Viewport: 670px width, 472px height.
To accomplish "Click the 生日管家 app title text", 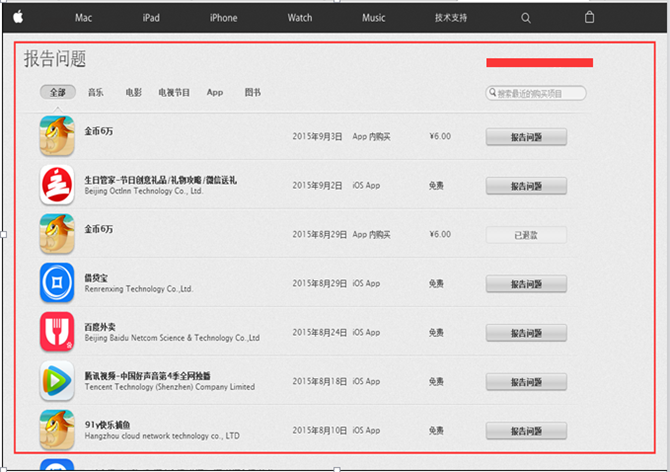I will tap(160, 180).
